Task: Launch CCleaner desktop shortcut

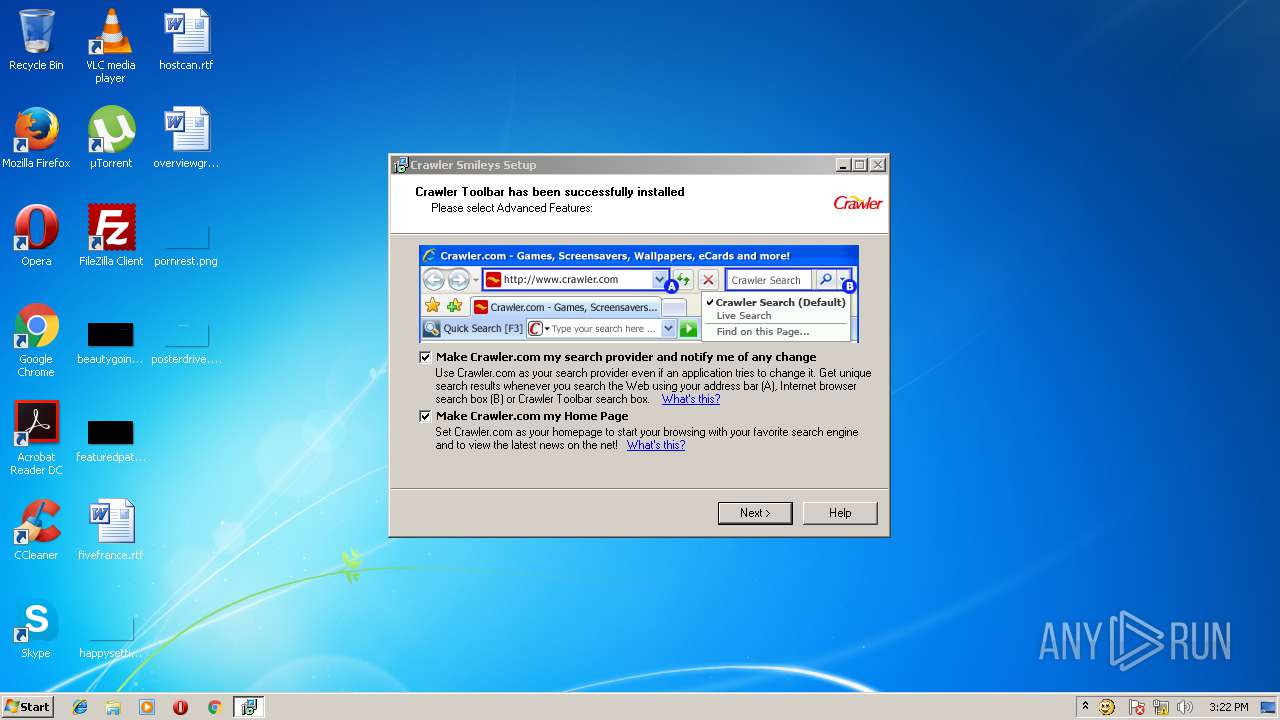Action: coord(36,530)
